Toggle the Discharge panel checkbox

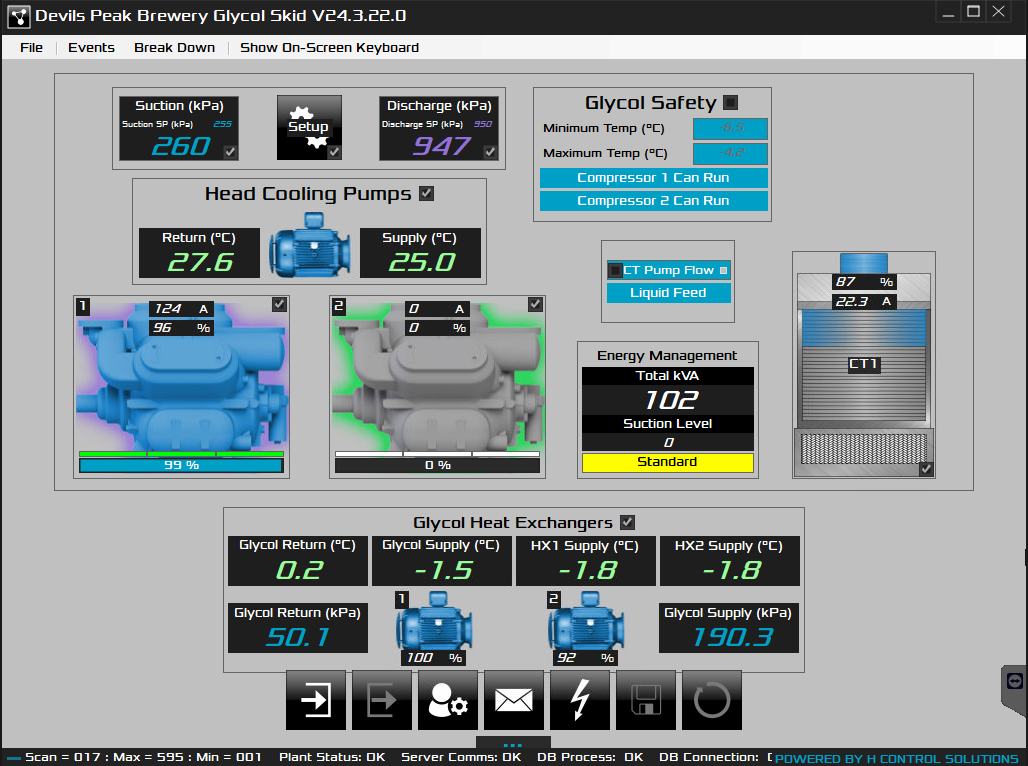[x=490, y=152]
